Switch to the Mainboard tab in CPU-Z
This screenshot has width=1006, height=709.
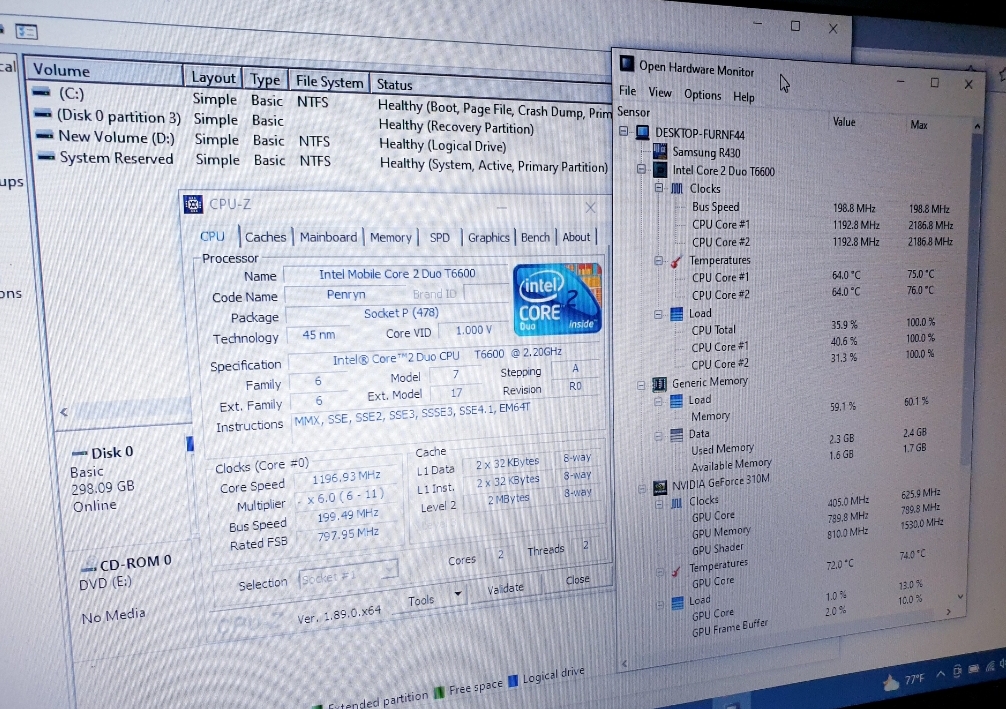click(x=328, y=237)
